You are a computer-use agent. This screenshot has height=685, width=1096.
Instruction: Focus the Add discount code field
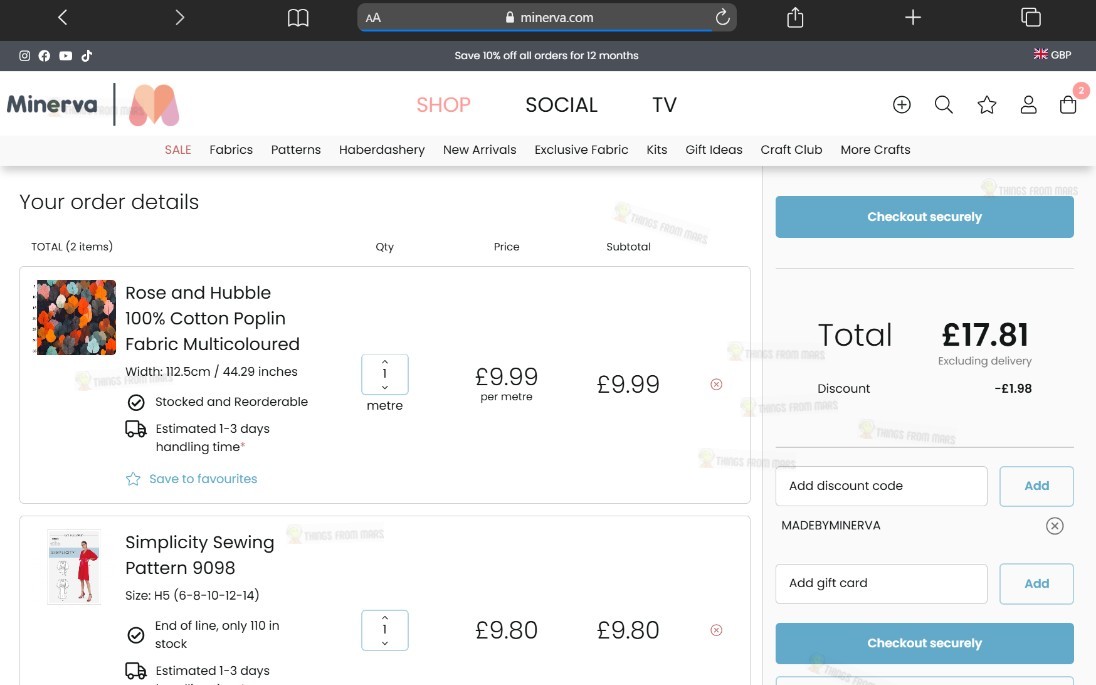tap(881, 486)
